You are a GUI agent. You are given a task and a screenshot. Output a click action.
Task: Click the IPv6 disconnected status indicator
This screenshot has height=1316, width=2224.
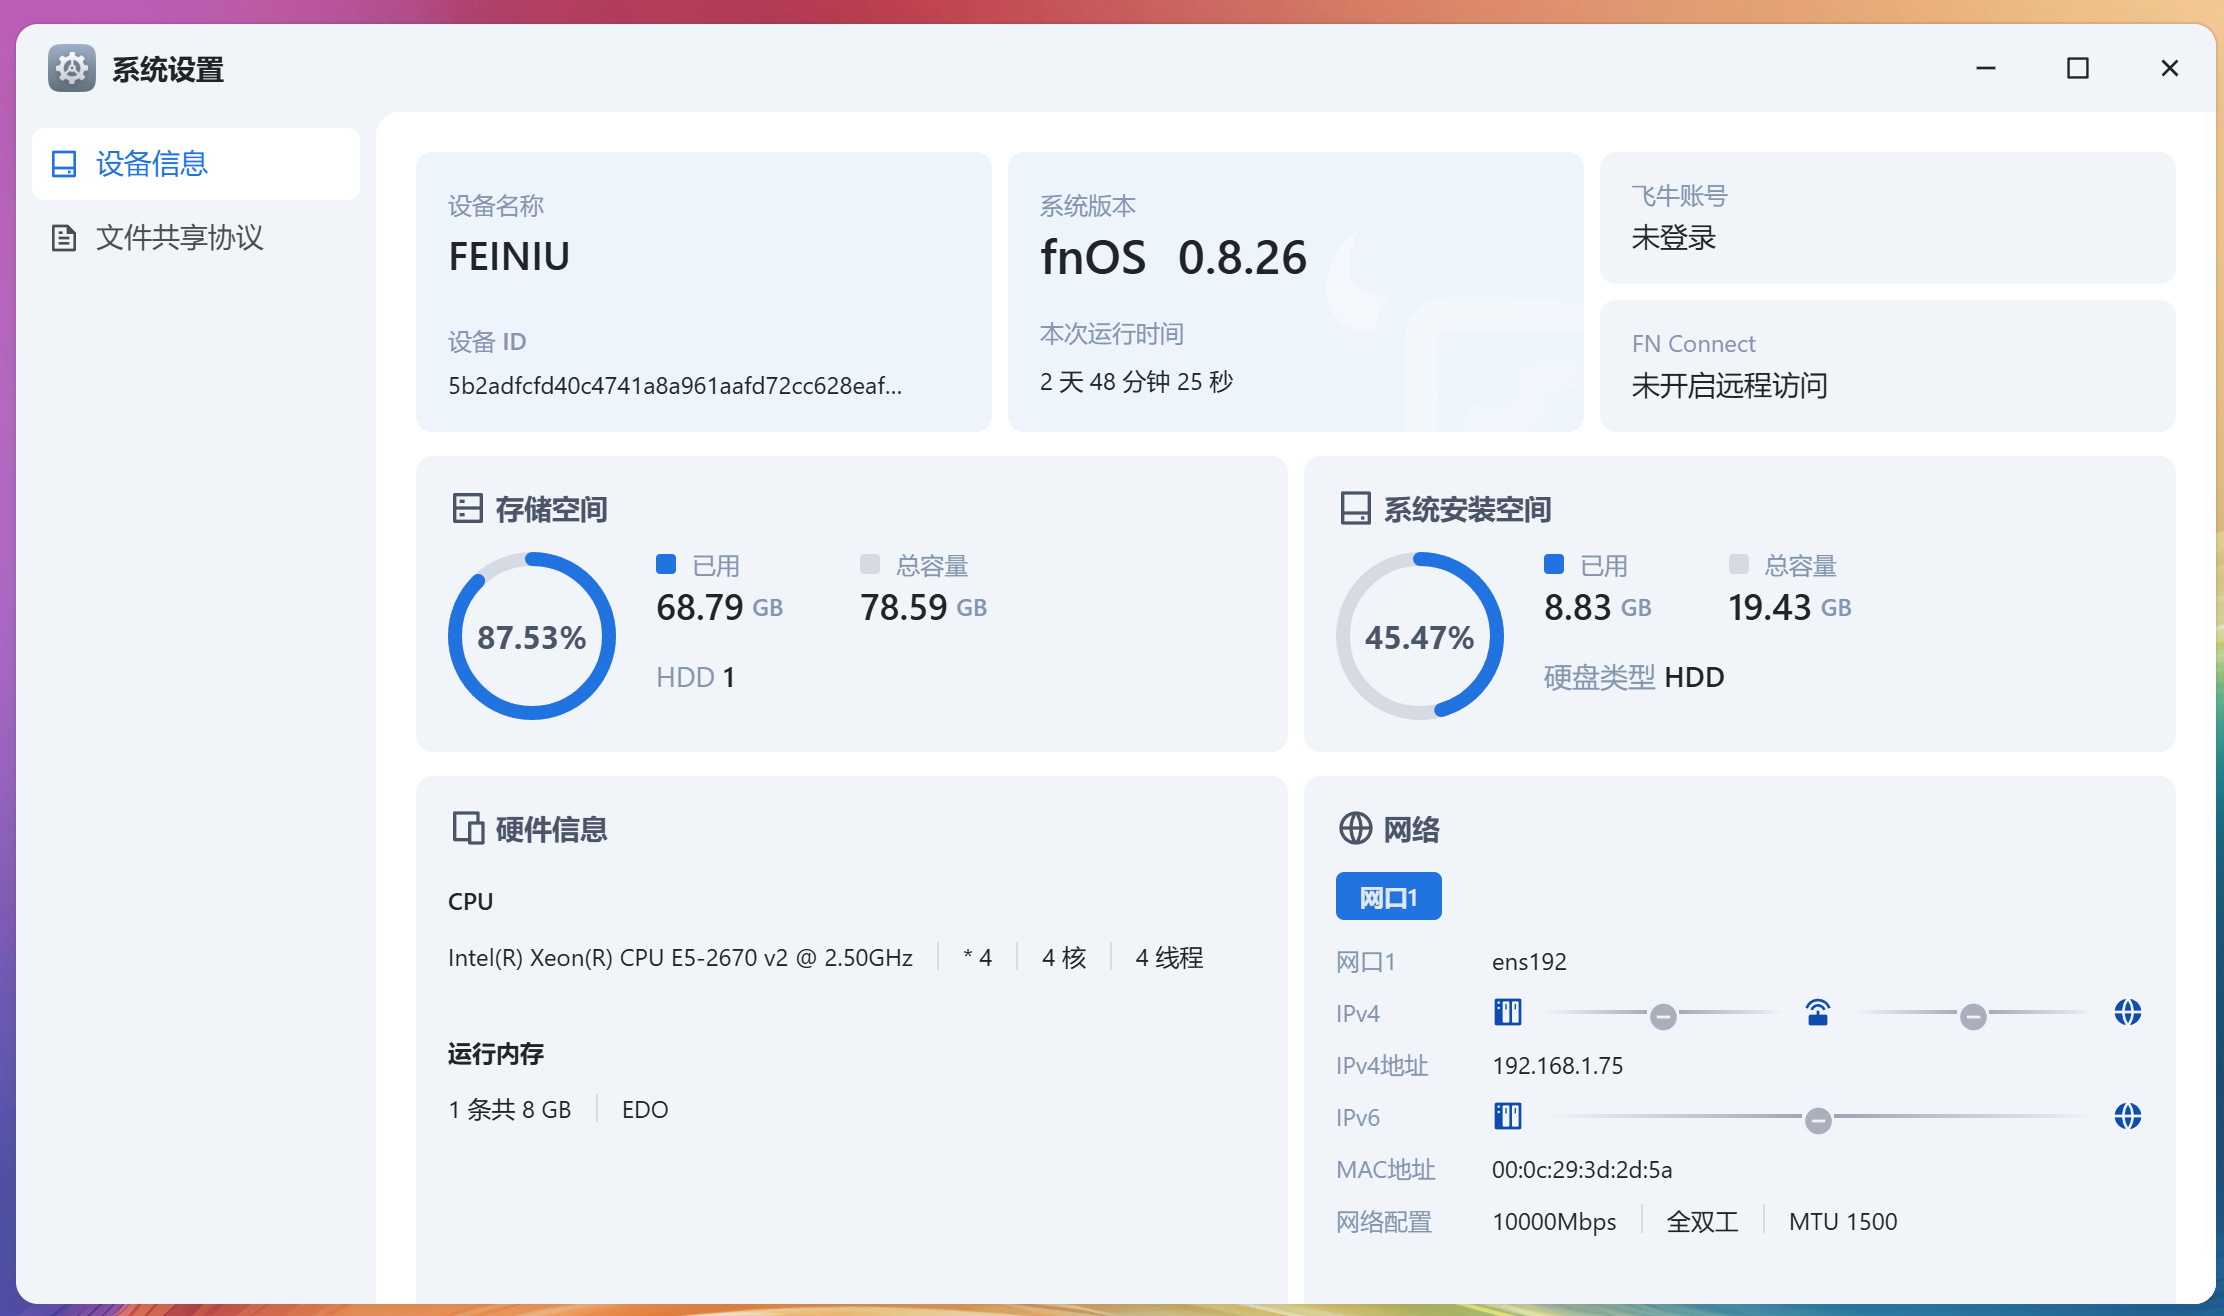(1818, 1121)
